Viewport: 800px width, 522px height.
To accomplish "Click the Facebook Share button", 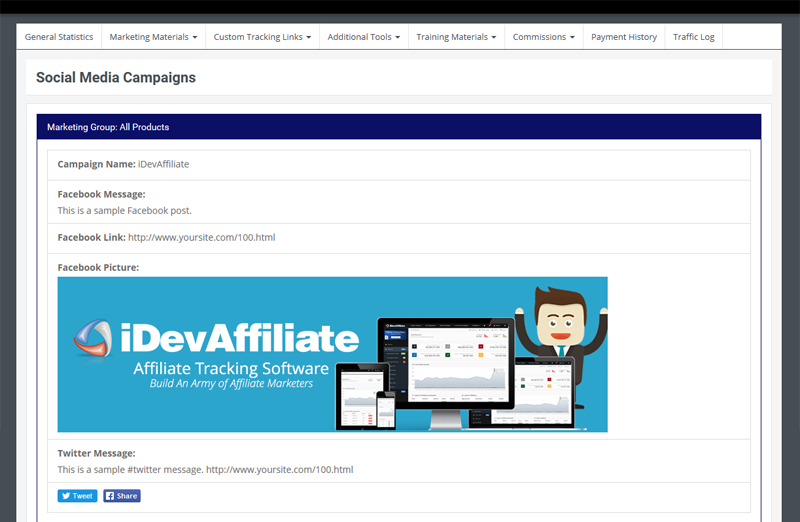I will pyautogui.click(x=122, y=496).
